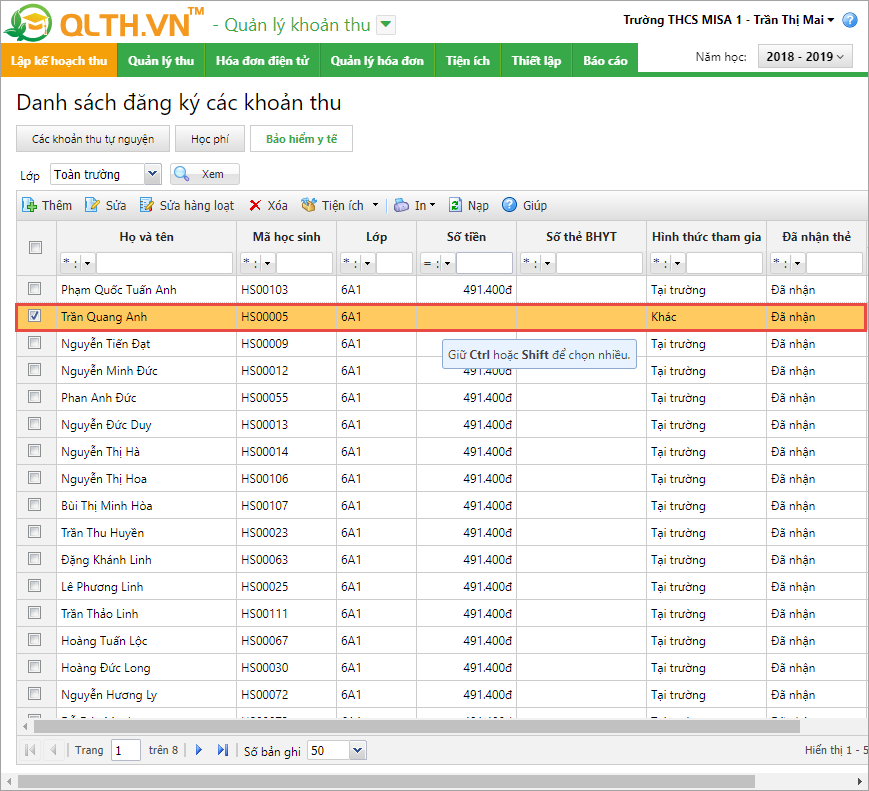Switch to the Báo cáo menu tab
This screenshot has width=869, height=791.
click(605, 60)
